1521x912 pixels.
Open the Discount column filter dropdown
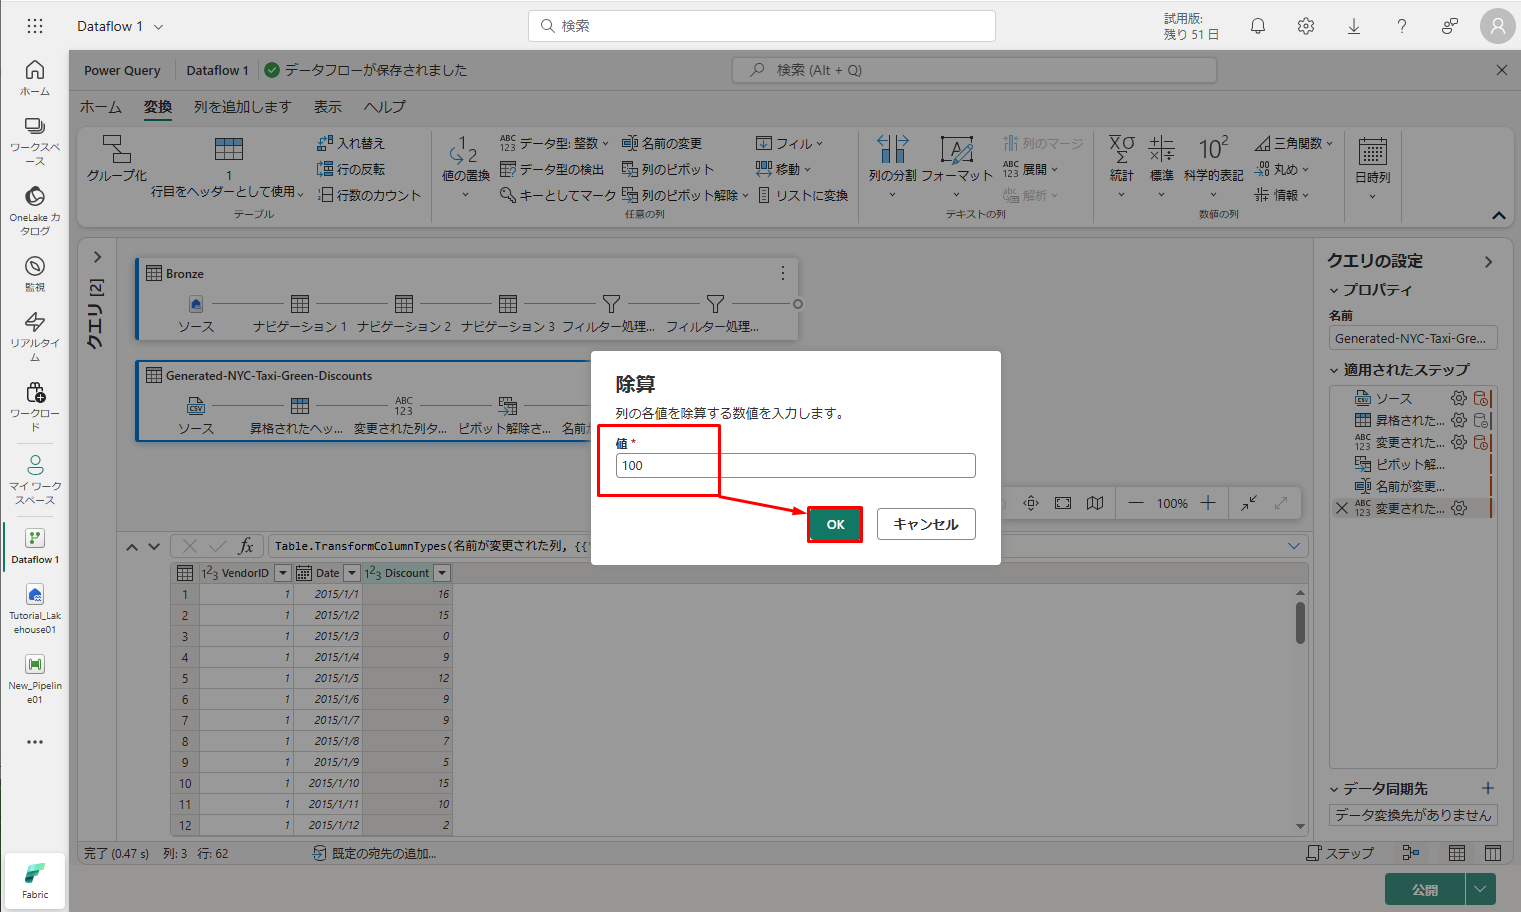click(x=442, y=573)
